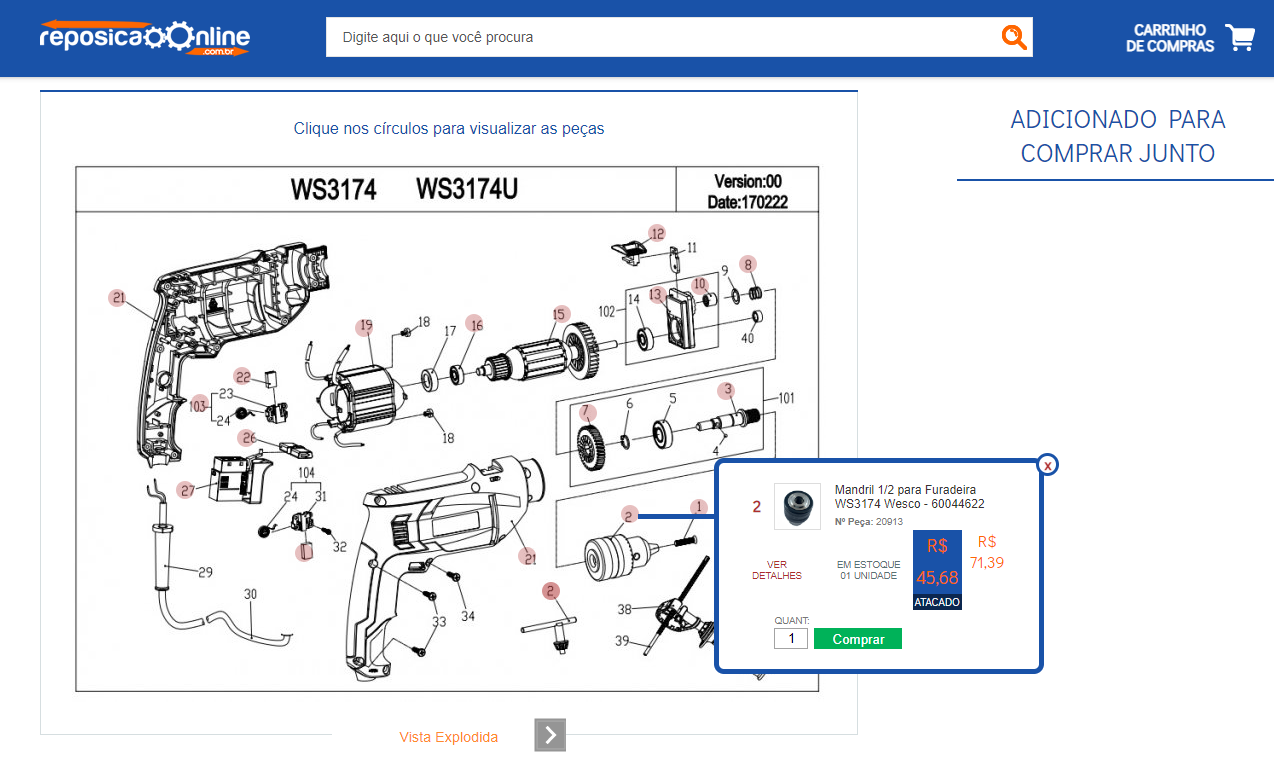Screen dimensions: 1274x759
Task: Select circle 21 on the assembled drill body
Action: [x=527, y=557]
